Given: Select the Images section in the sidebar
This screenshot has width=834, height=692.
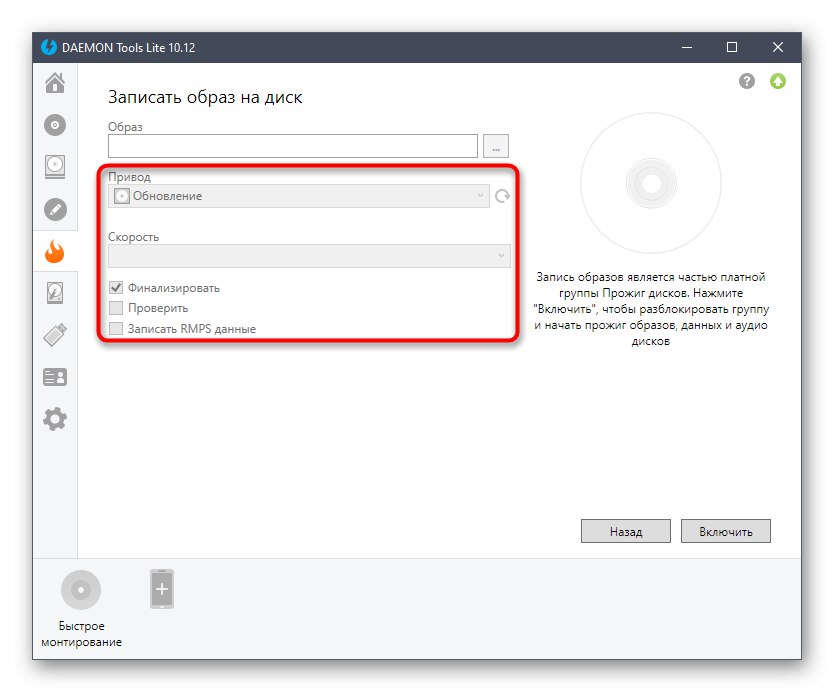Looking at the screenshot, I should 54,125.
